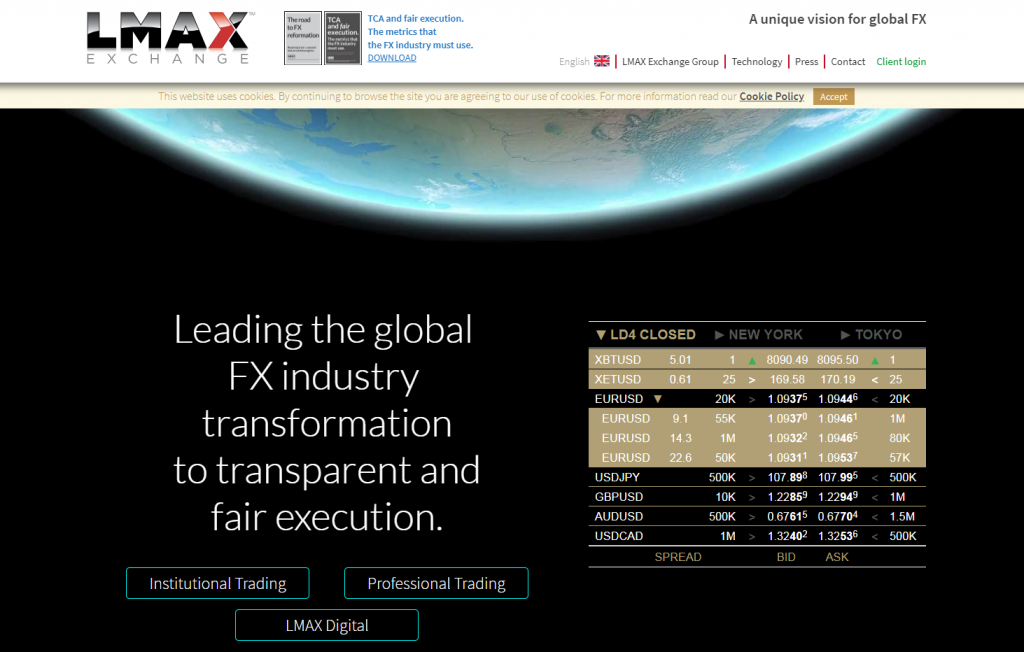Click the SPREAD column label
This screenshot has width=1024, height=652.
(678, 557)
